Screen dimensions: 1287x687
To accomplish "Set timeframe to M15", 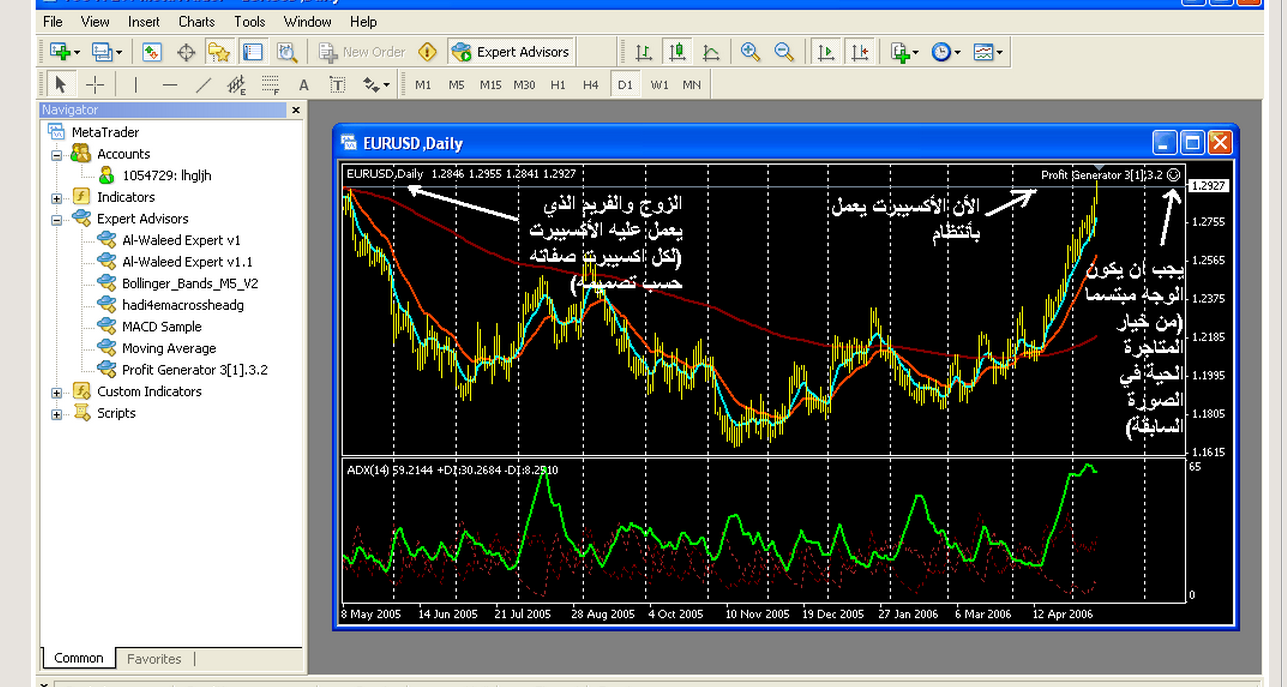I will 490,85.
